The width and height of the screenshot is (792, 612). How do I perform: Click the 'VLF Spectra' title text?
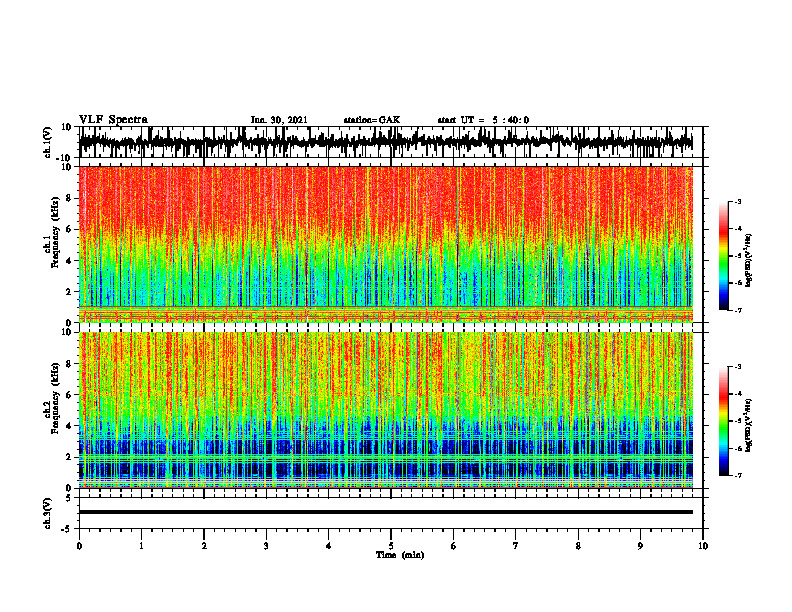pos(113,120)
